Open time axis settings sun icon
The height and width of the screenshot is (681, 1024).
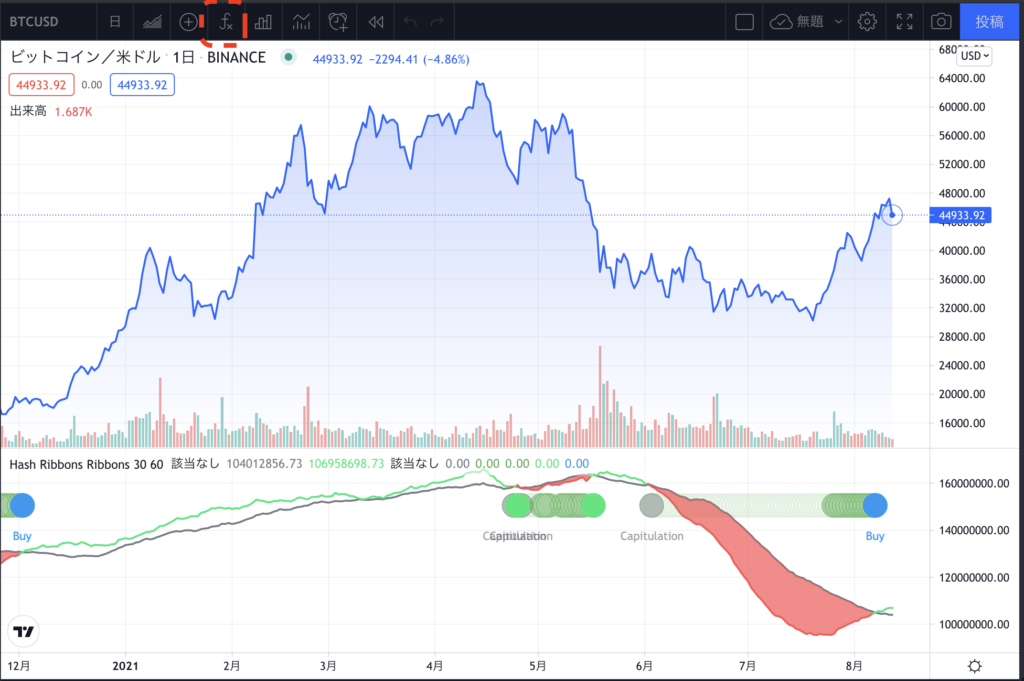coord(975,666)
